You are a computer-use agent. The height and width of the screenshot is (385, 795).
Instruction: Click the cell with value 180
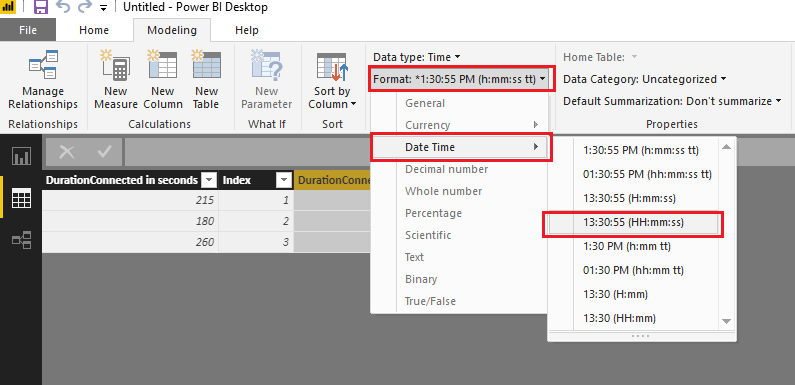[x=130, y=221]
